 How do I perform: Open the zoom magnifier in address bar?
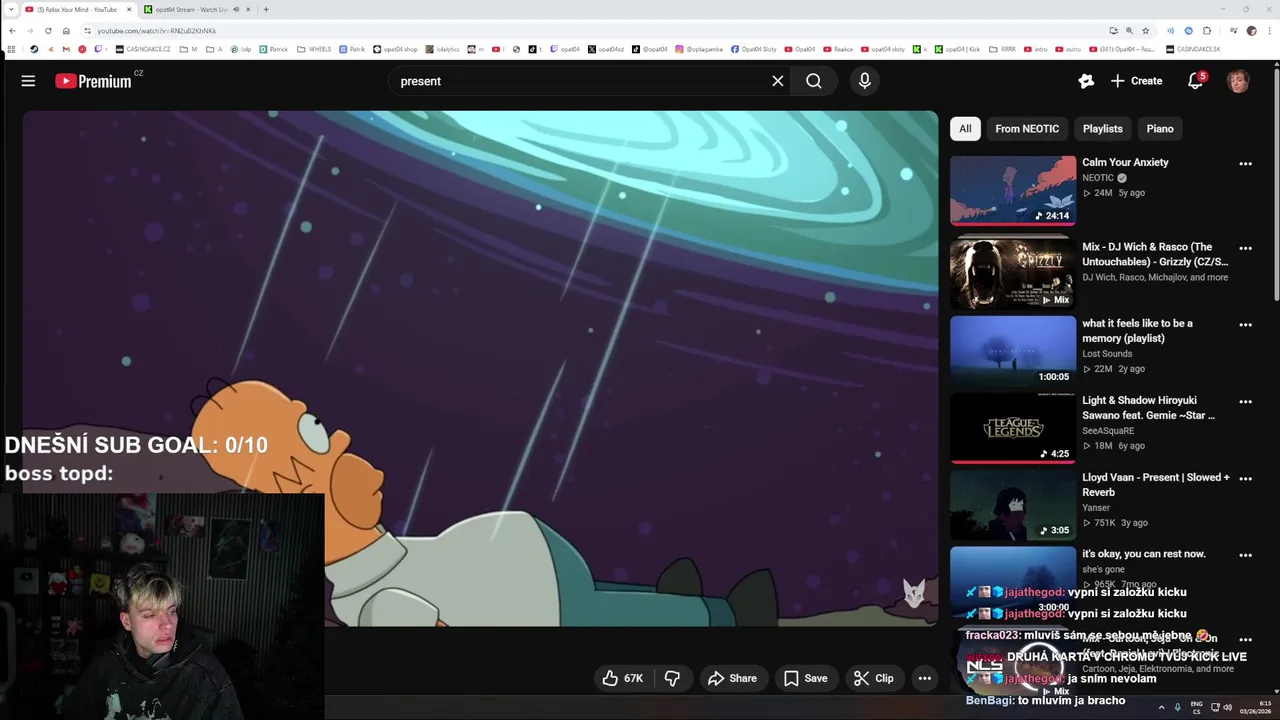tap(1129, 31)
